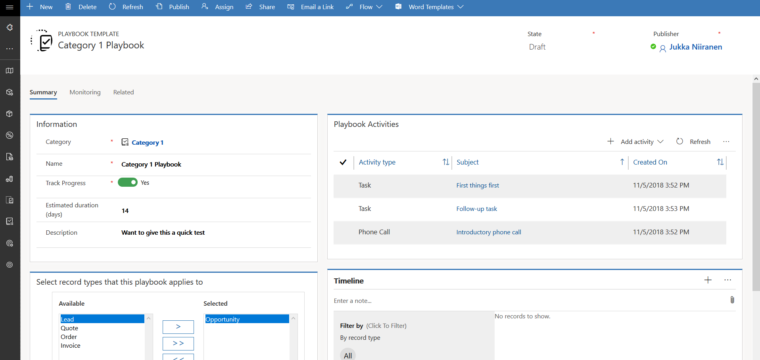
Task: Click the Draft state field
Action: pos(537,47)
